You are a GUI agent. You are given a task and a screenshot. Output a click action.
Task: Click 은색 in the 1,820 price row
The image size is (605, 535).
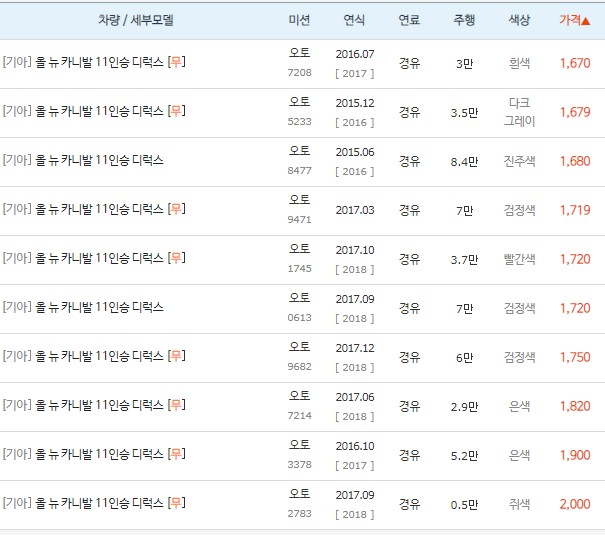coord(519,406)
